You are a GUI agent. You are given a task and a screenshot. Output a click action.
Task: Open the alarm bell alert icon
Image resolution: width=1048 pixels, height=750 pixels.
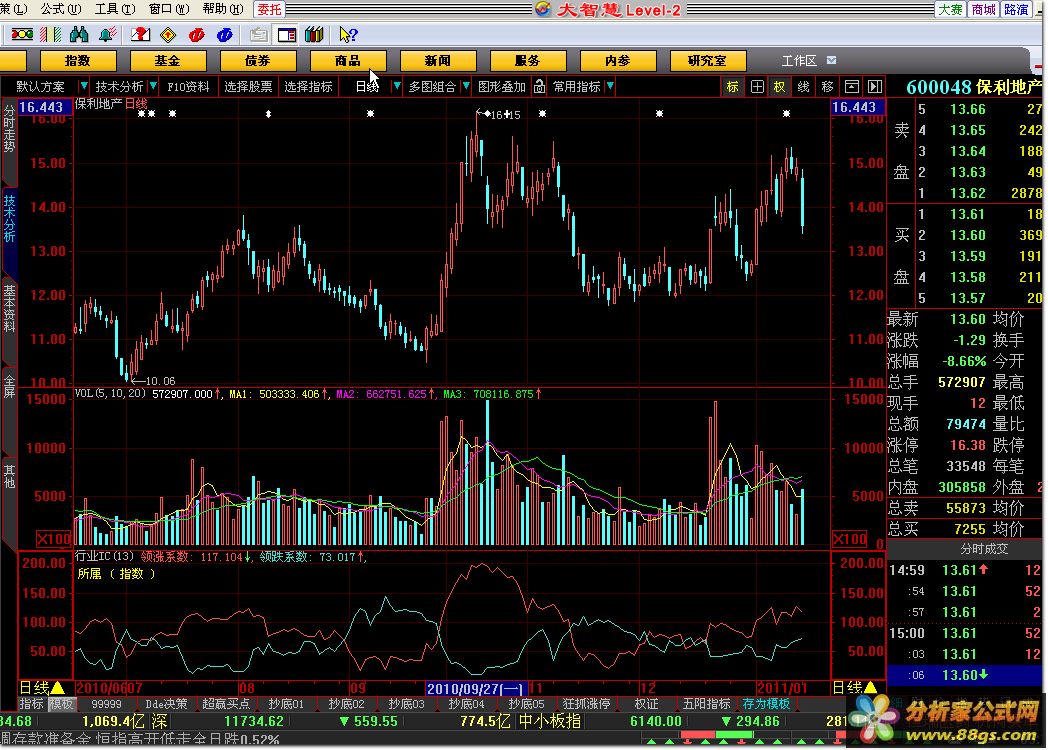[x=107, y=34]
